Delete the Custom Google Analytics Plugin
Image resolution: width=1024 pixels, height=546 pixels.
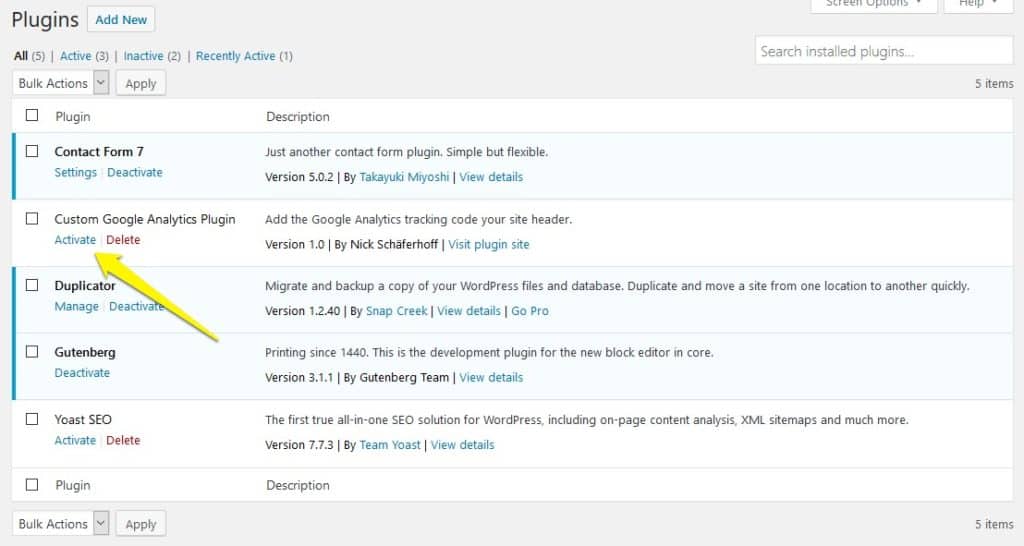123,240
